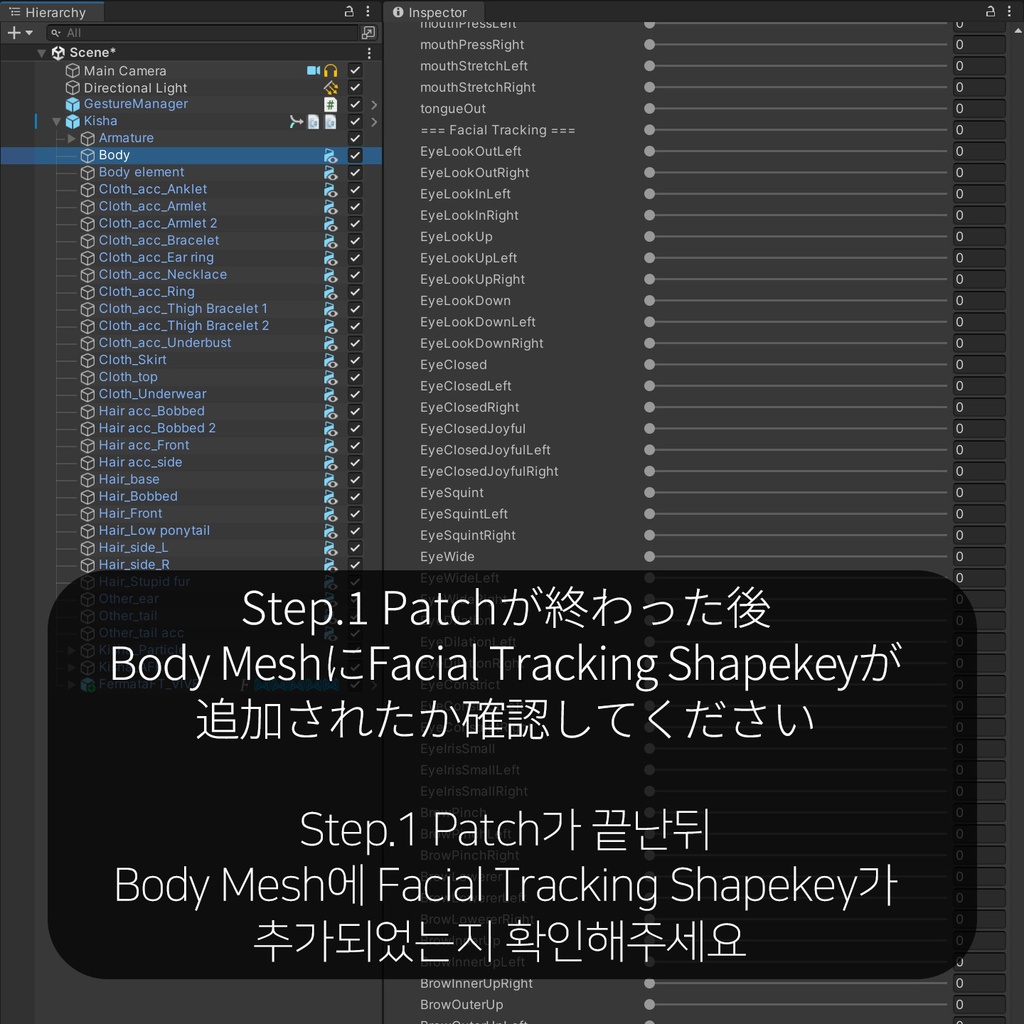Click the All search field in Hierarchy
This screenshot has height=1024, width=1024.
click(150, 32)
